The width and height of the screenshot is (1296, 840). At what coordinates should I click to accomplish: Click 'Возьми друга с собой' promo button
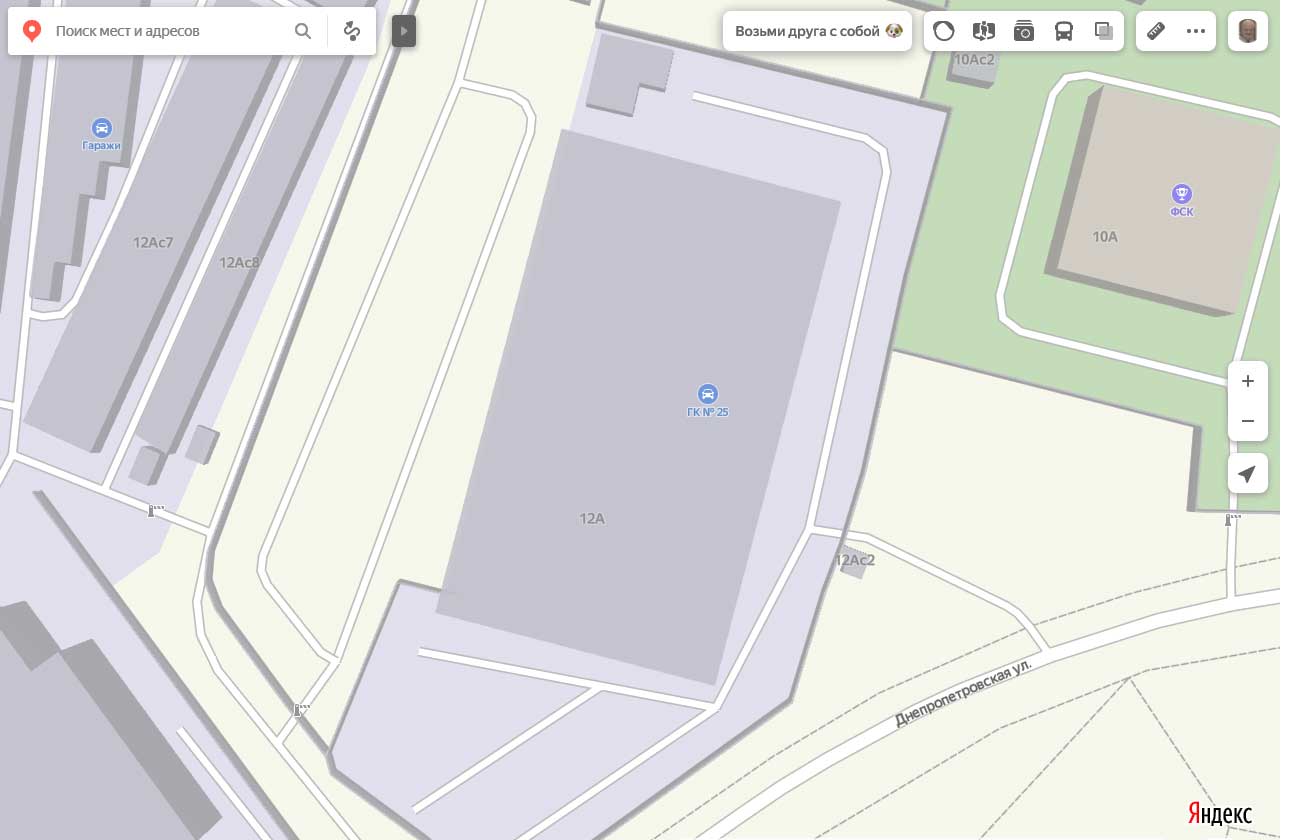[817, 31]
